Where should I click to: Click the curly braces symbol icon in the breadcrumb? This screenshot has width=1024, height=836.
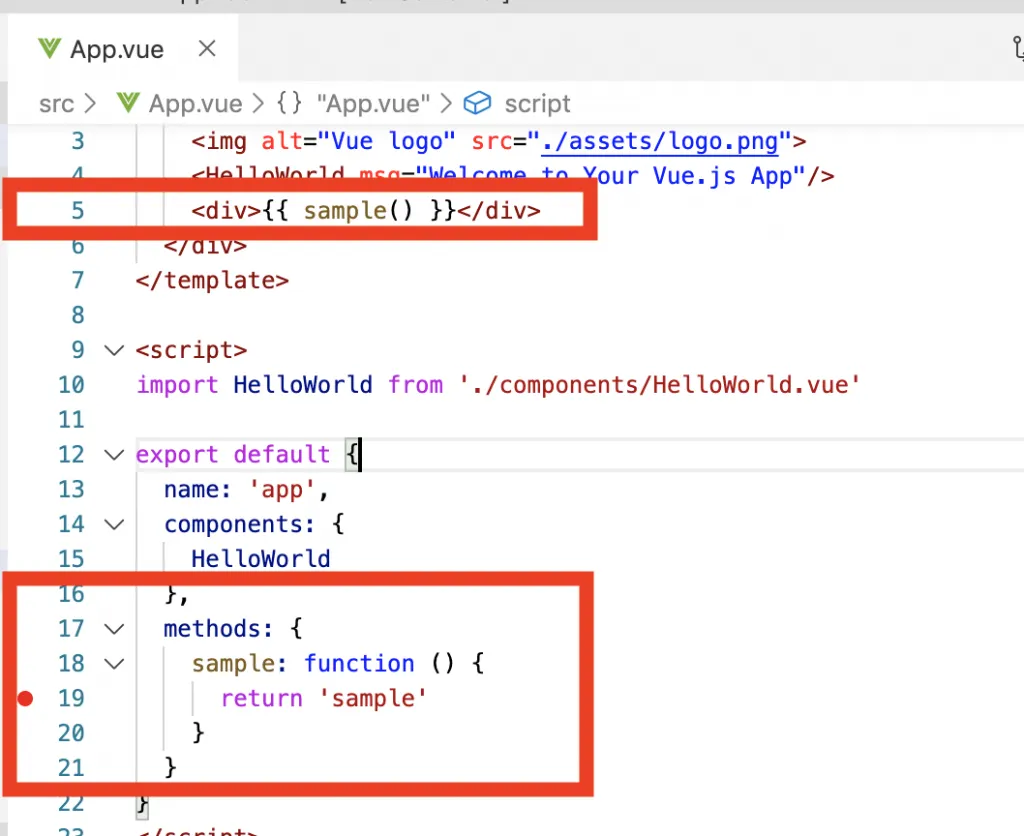(x=290, y=104)
